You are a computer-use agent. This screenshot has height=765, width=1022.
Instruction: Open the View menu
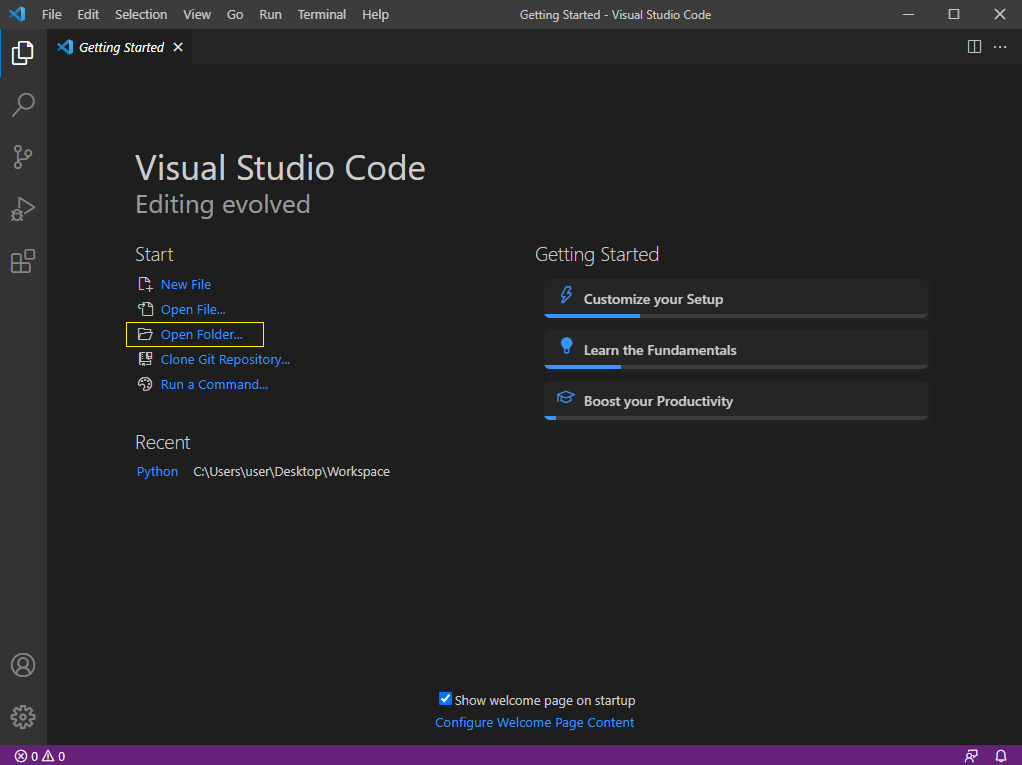point(197,14)
